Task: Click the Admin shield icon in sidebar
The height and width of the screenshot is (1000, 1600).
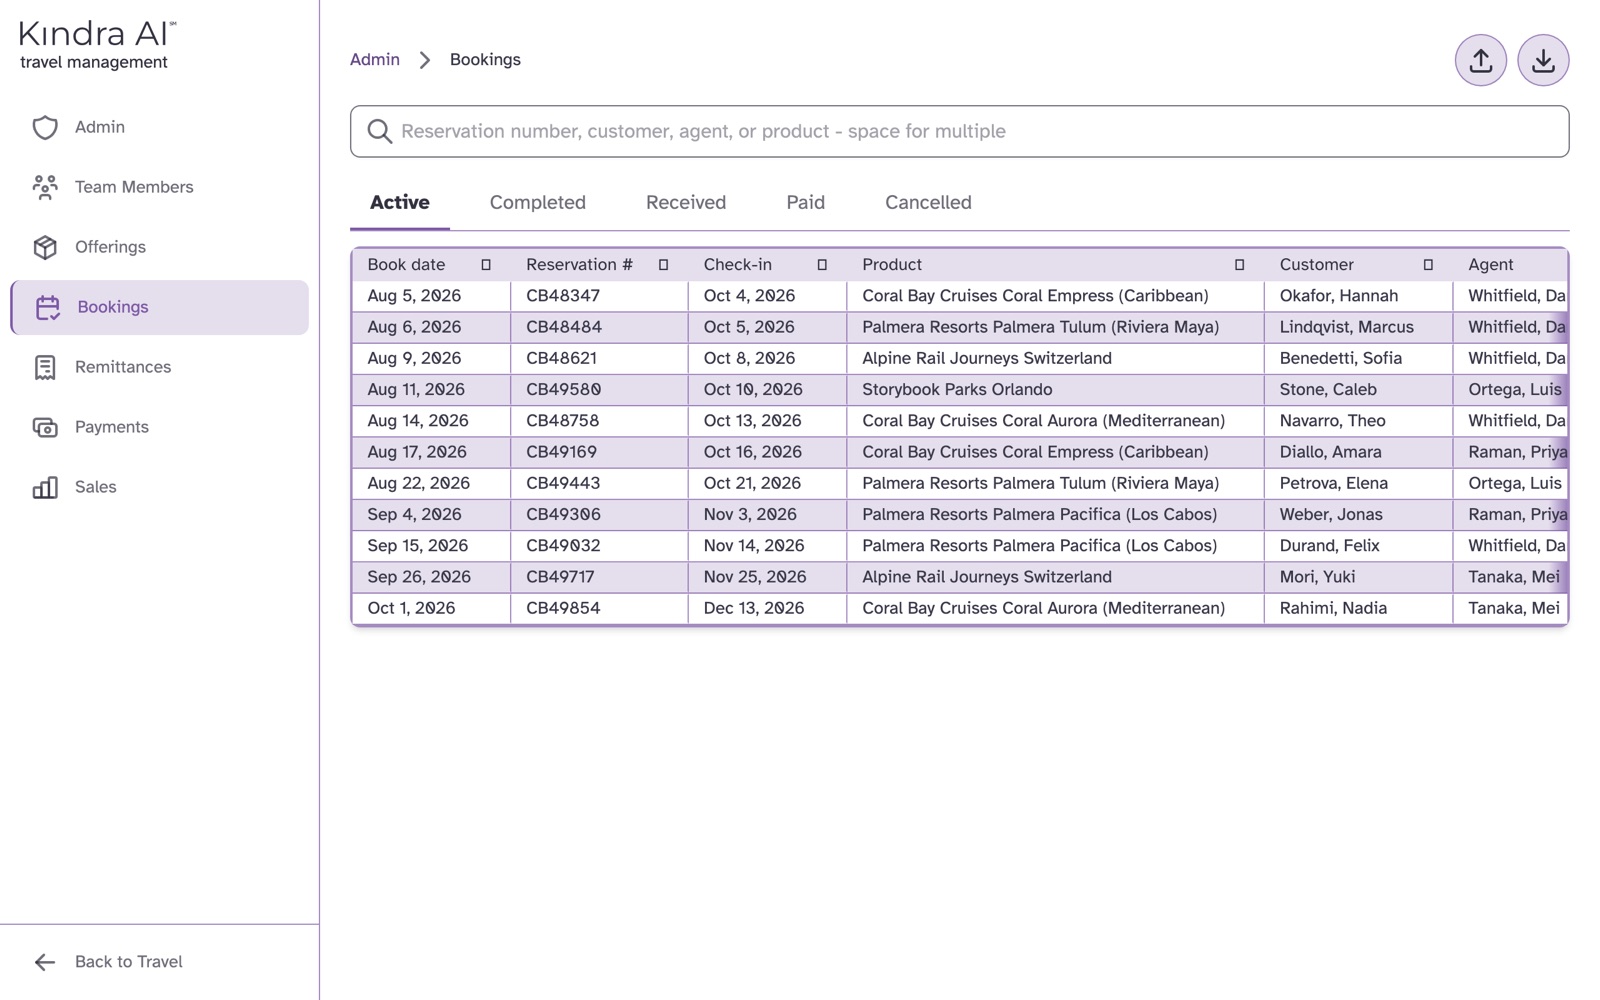Action: point(45,127)
